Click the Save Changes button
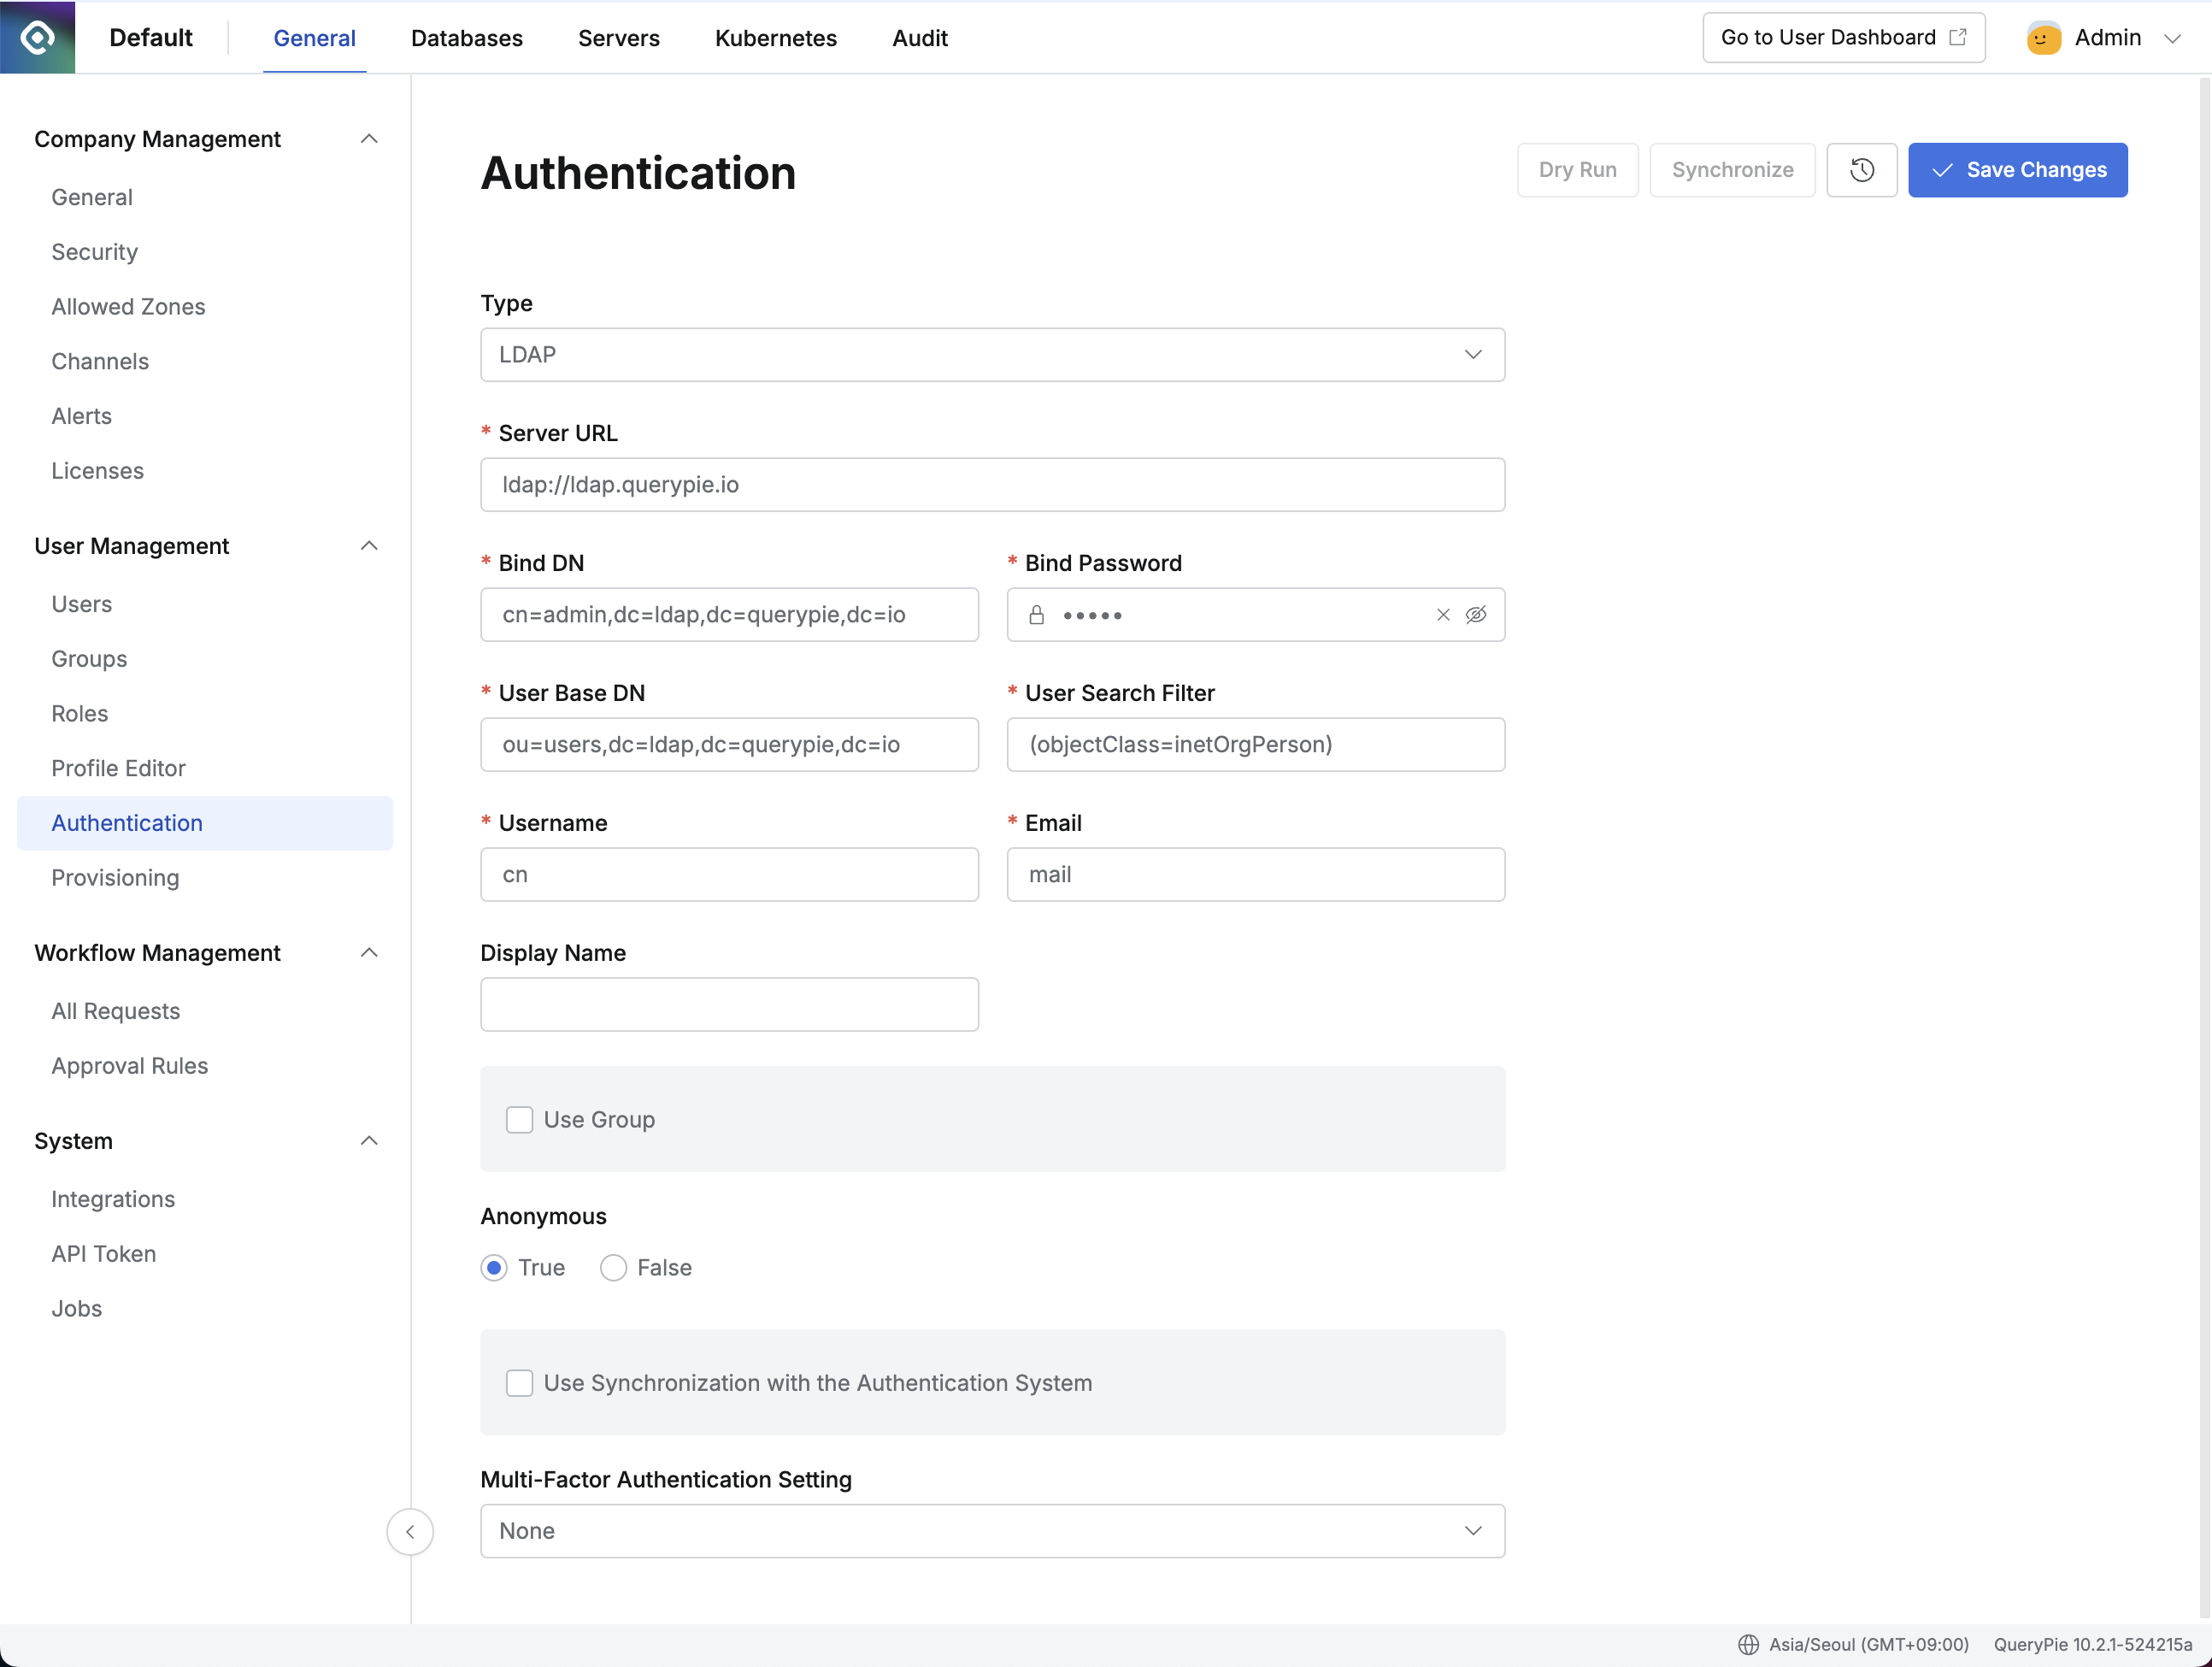The height and width of the screenshot is (1667, 2212). [x=2018, y=170]
